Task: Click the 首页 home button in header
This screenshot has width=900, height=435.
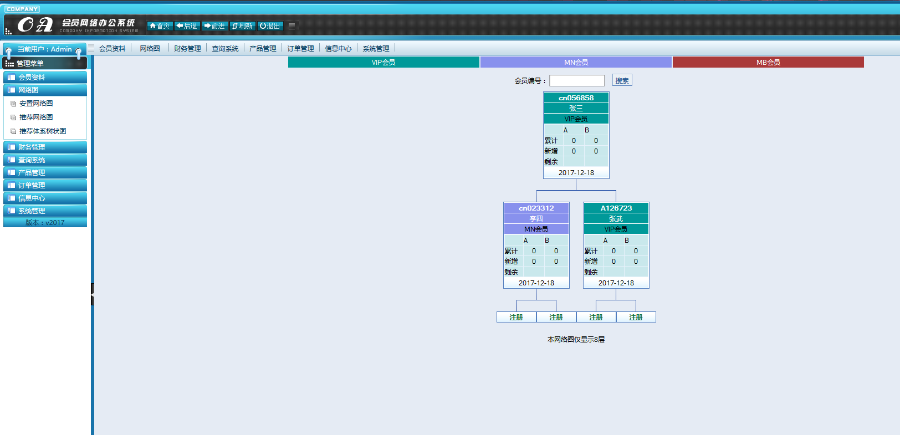Action: click(158, 26)
